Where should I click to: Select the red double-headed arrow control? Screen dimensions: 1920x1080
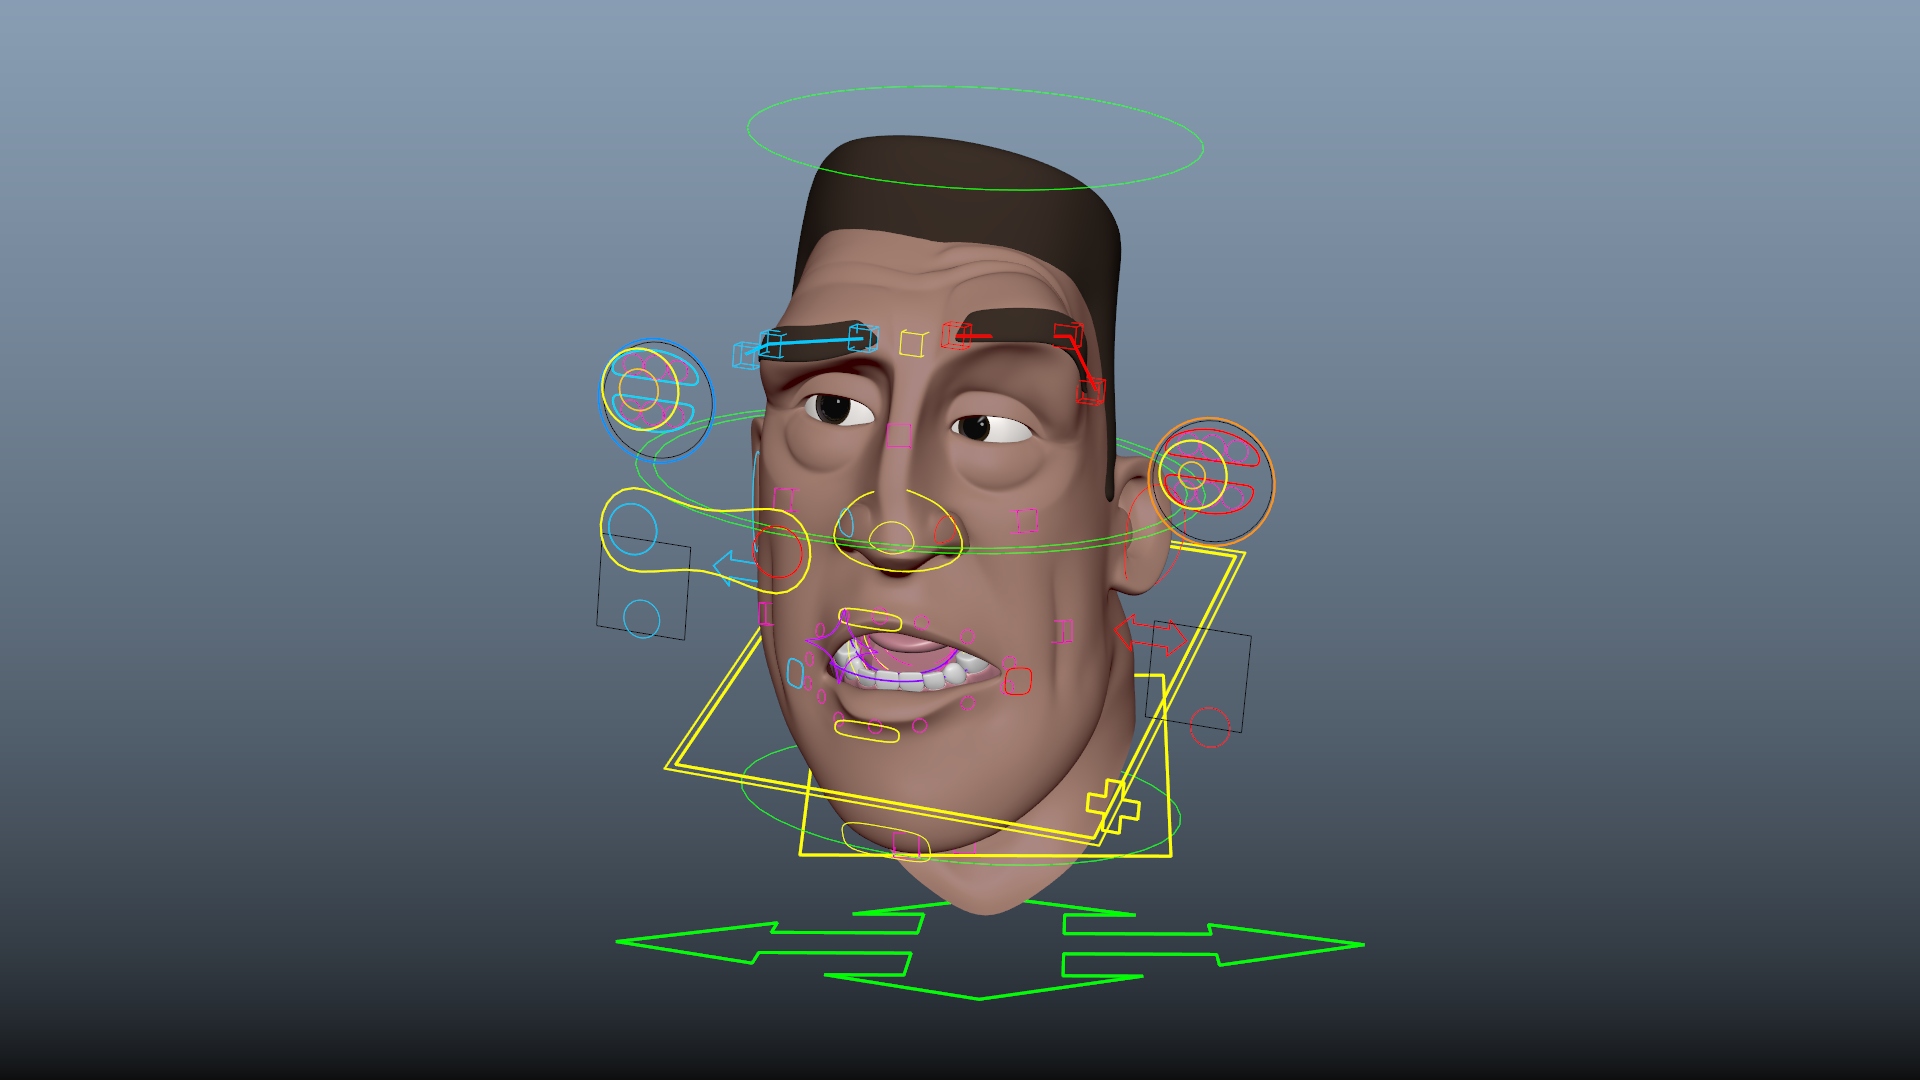[1150, 634]
